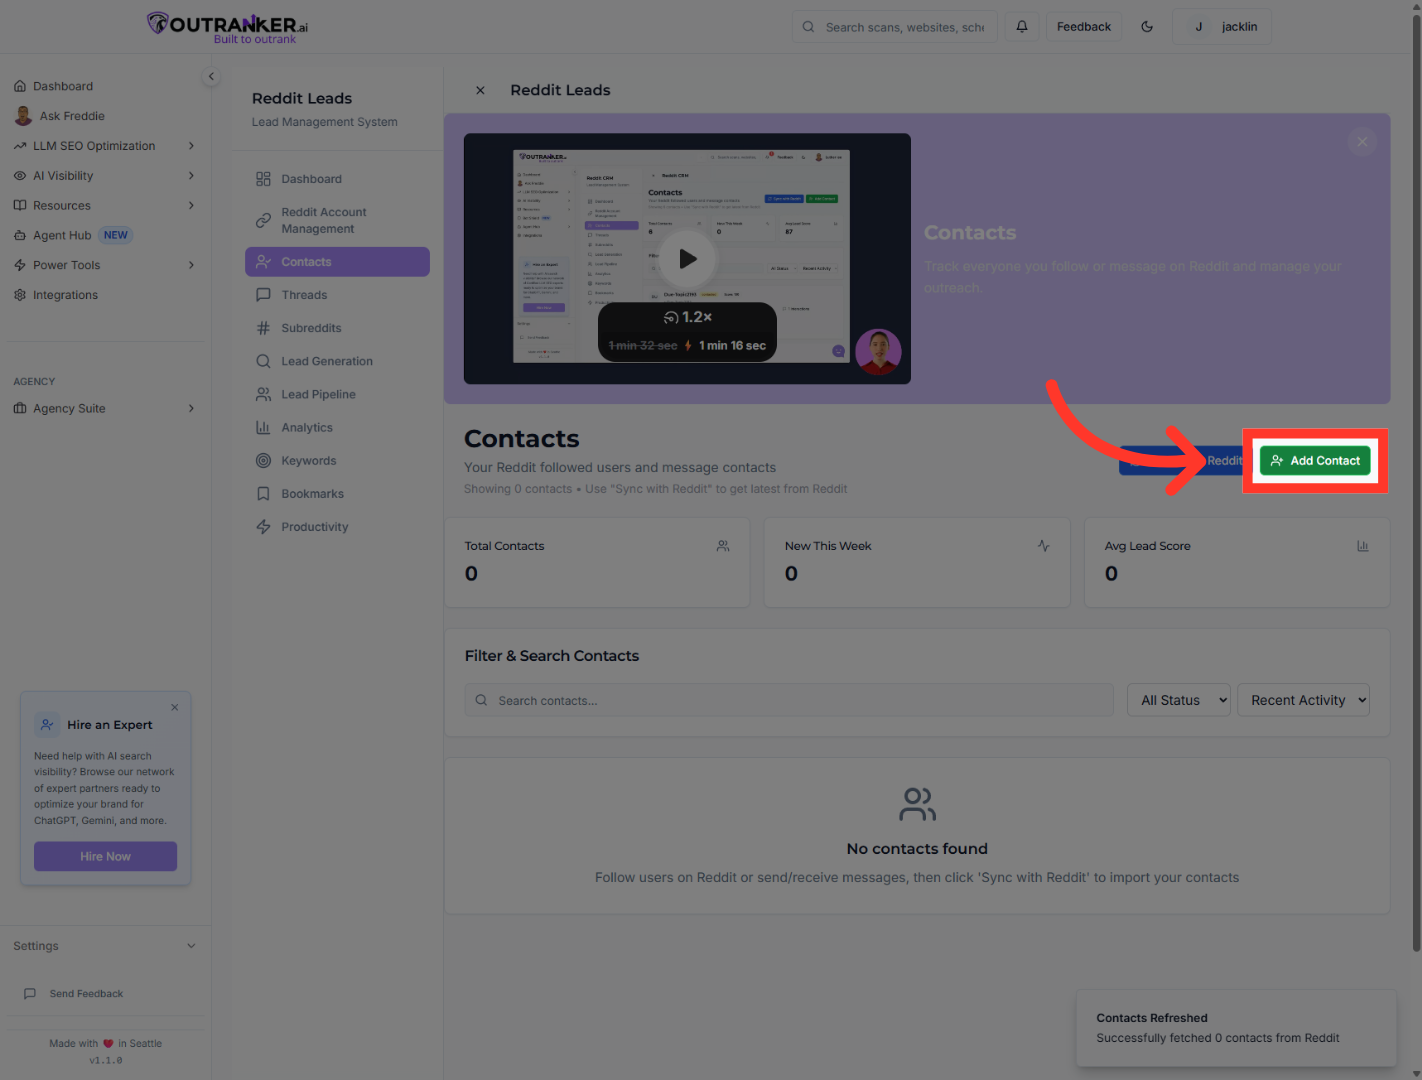Image resolution: width=1422 pixels, height=1080 pixels.
Task: Click the Hire Now button
Action: [x=105, y=856]
